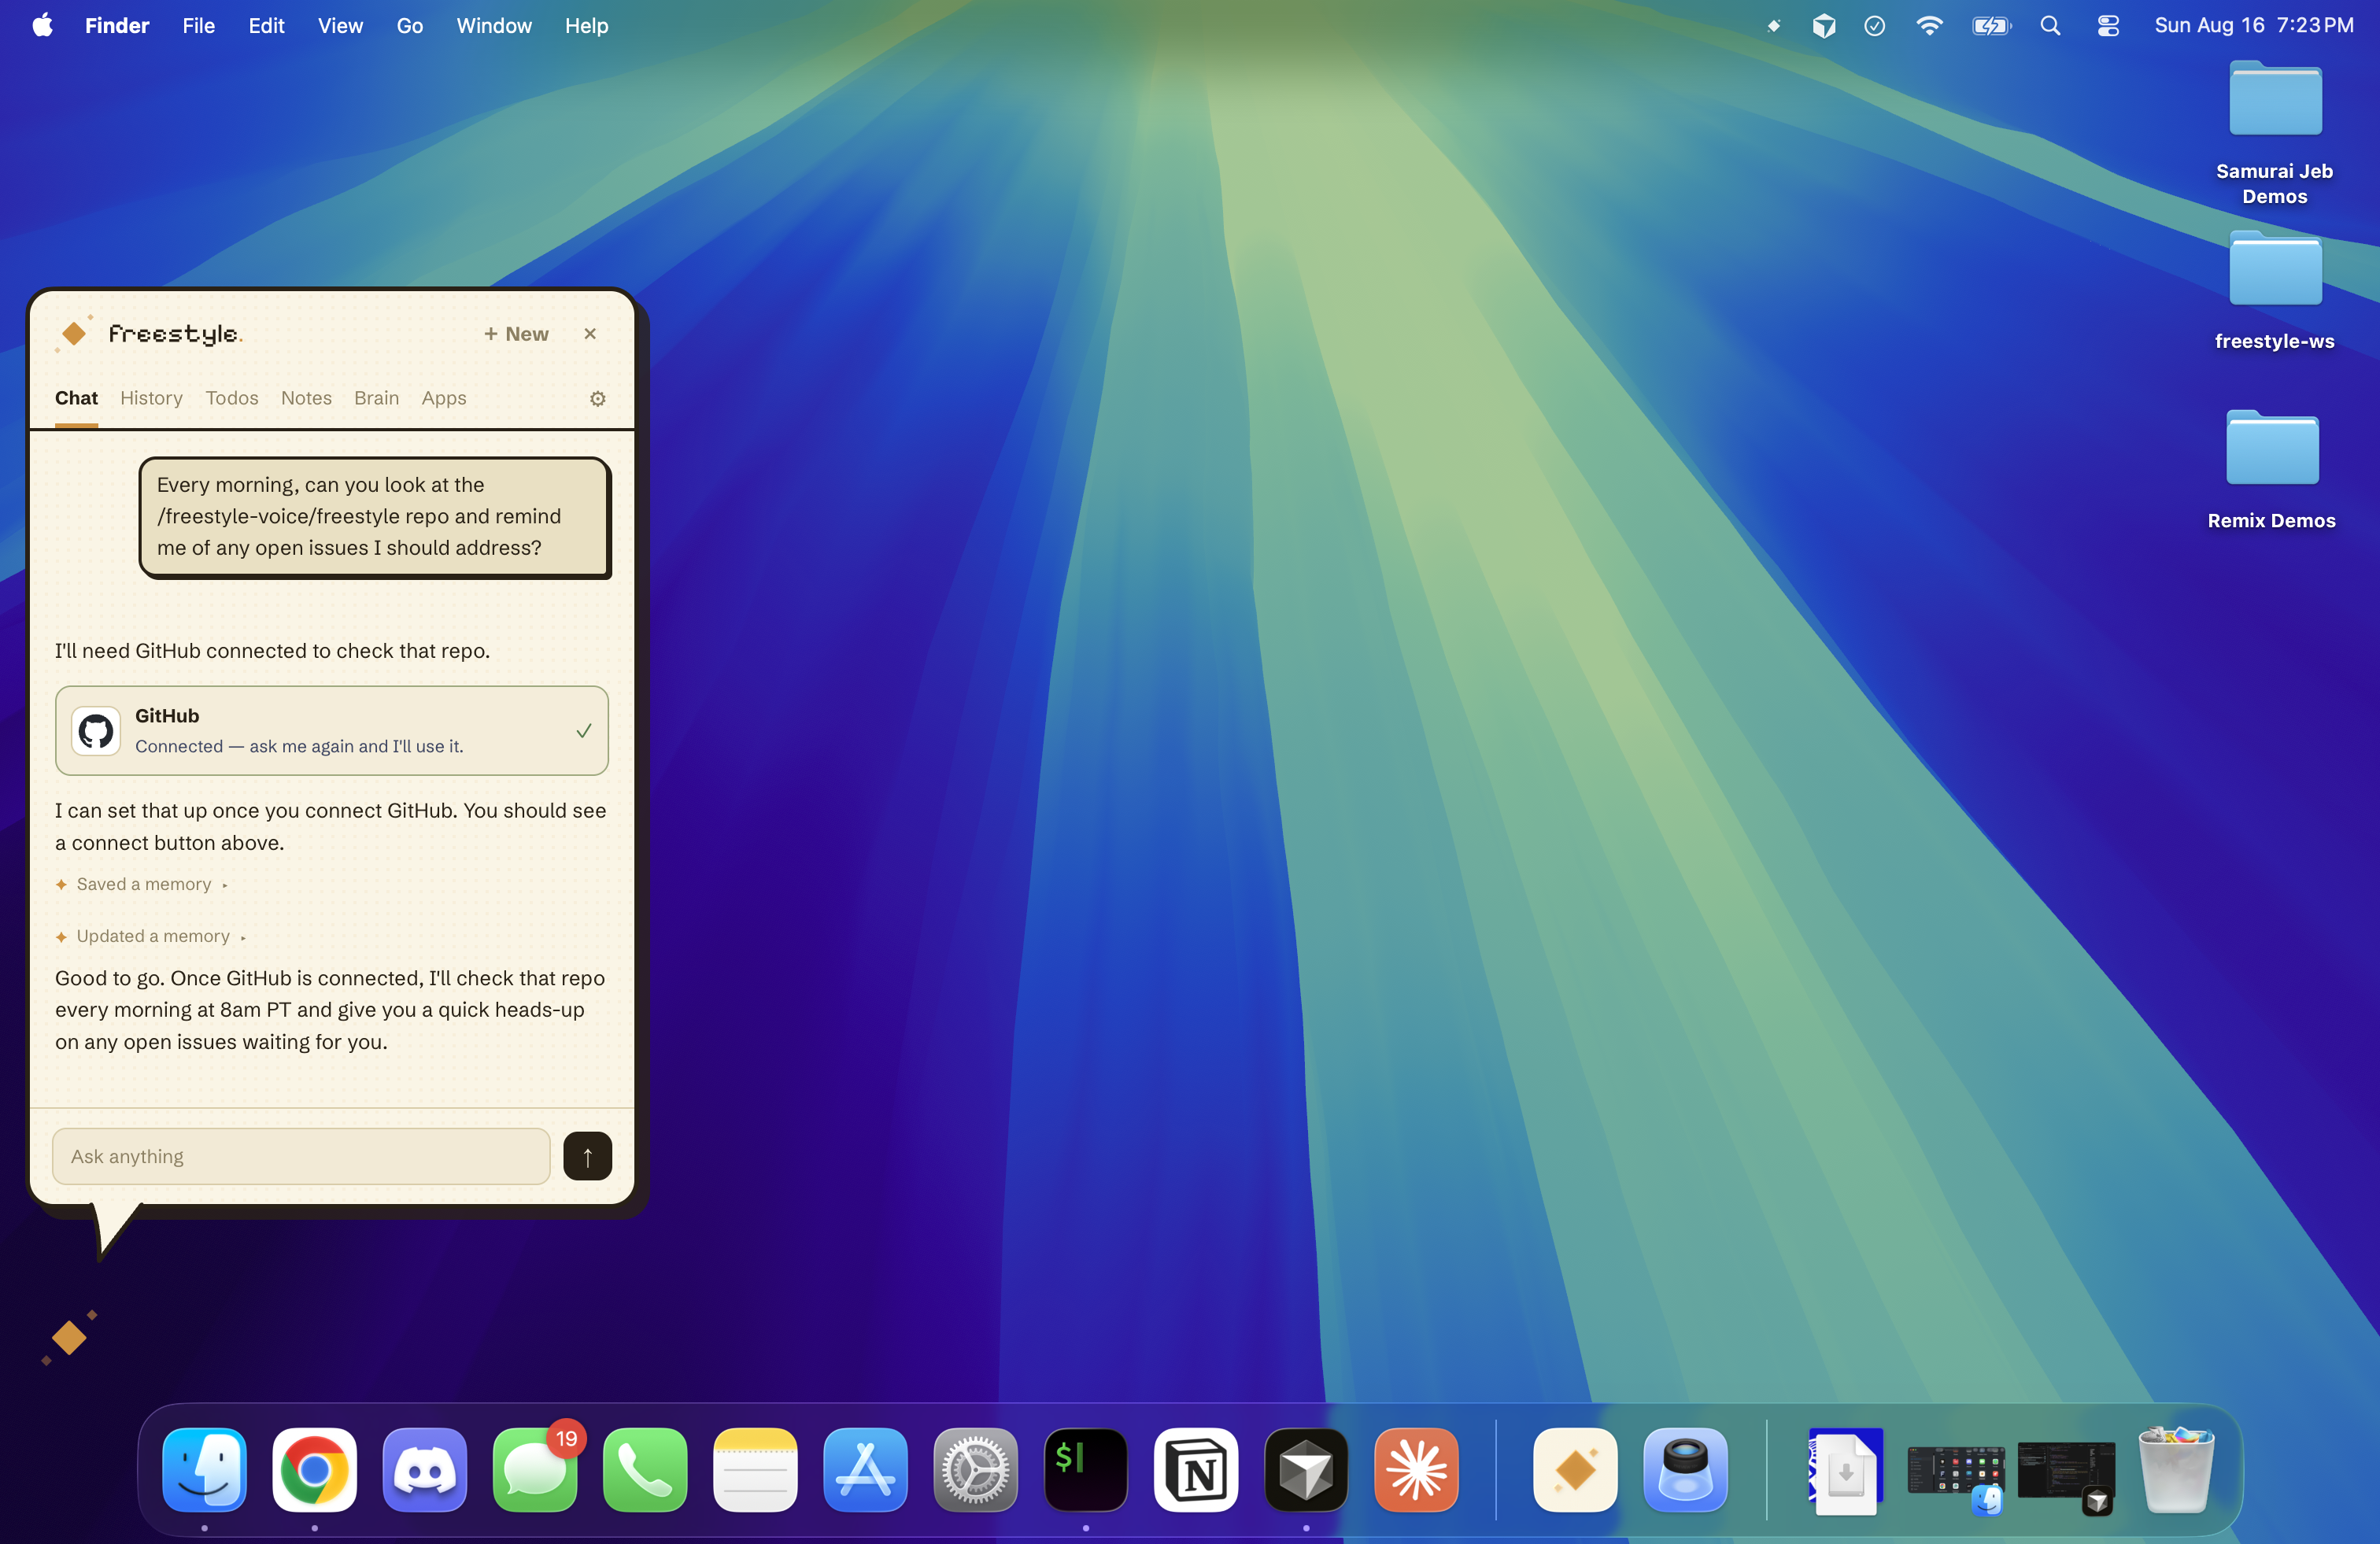This screenshot has width=2380, height=1544.
Task: Open the Apple menu
Action: [x=42, y=25]
